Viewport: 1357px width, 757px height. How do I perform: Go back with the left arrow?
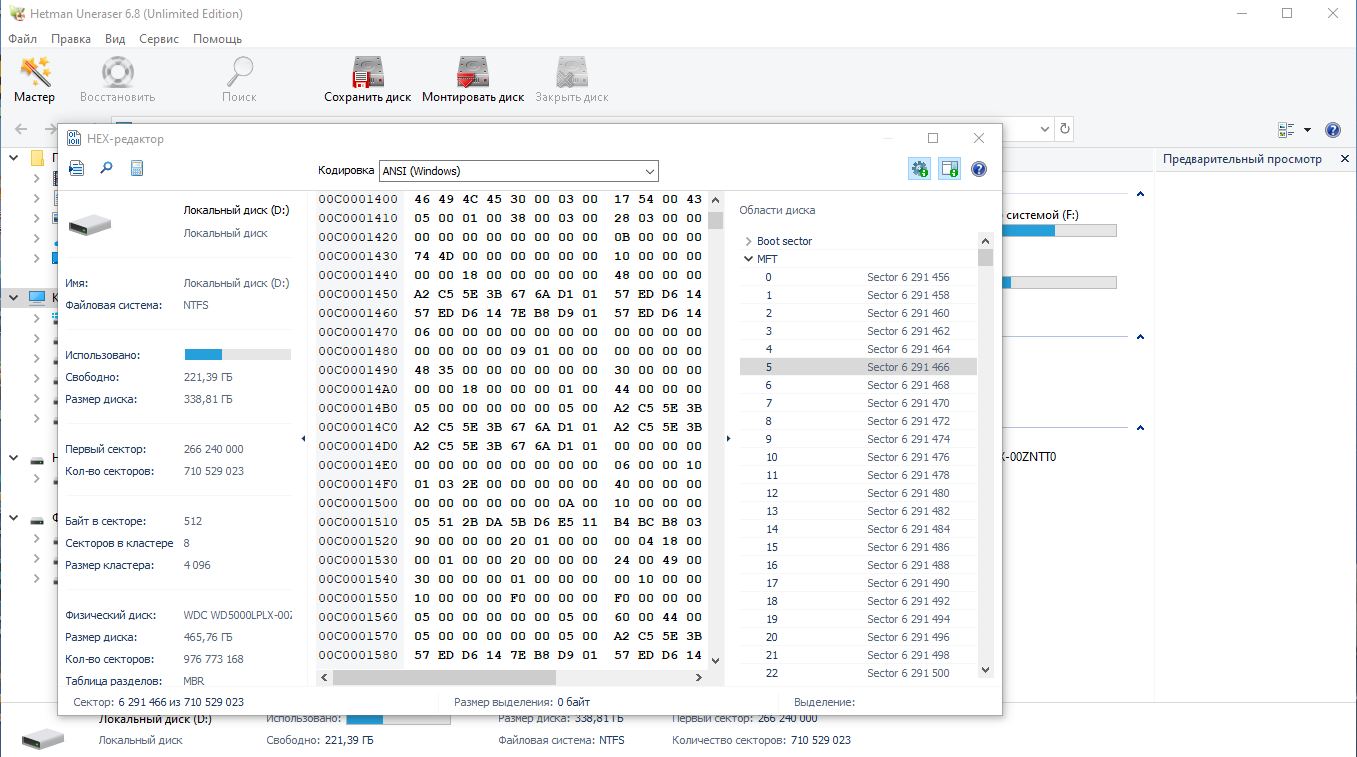coord(22,129)
